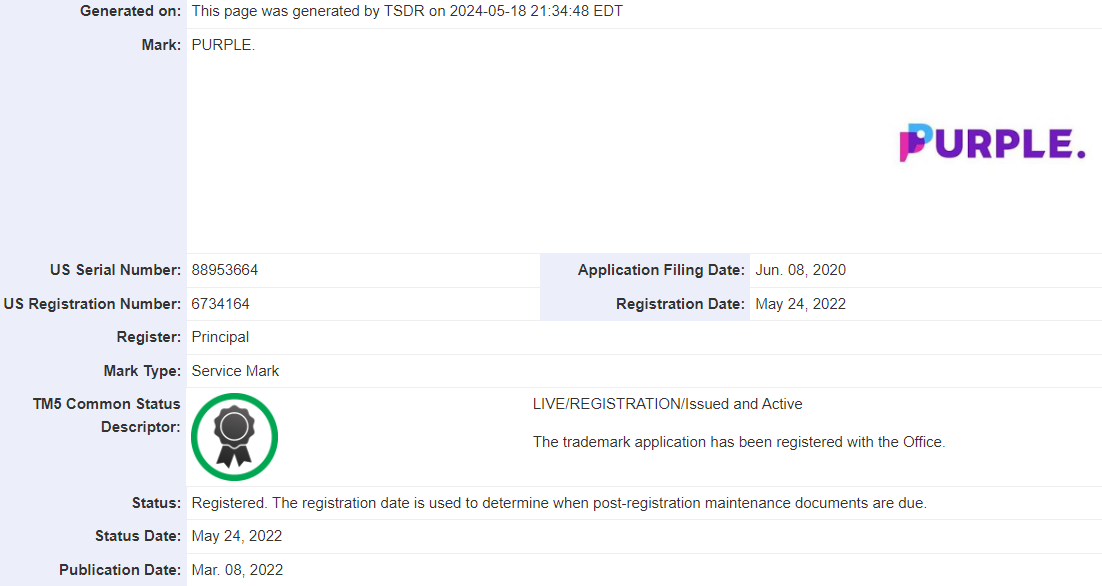1102x586 pixels.
Task: Click the Registration Date label
Action: pyautogui.click(x=680, y=304)
